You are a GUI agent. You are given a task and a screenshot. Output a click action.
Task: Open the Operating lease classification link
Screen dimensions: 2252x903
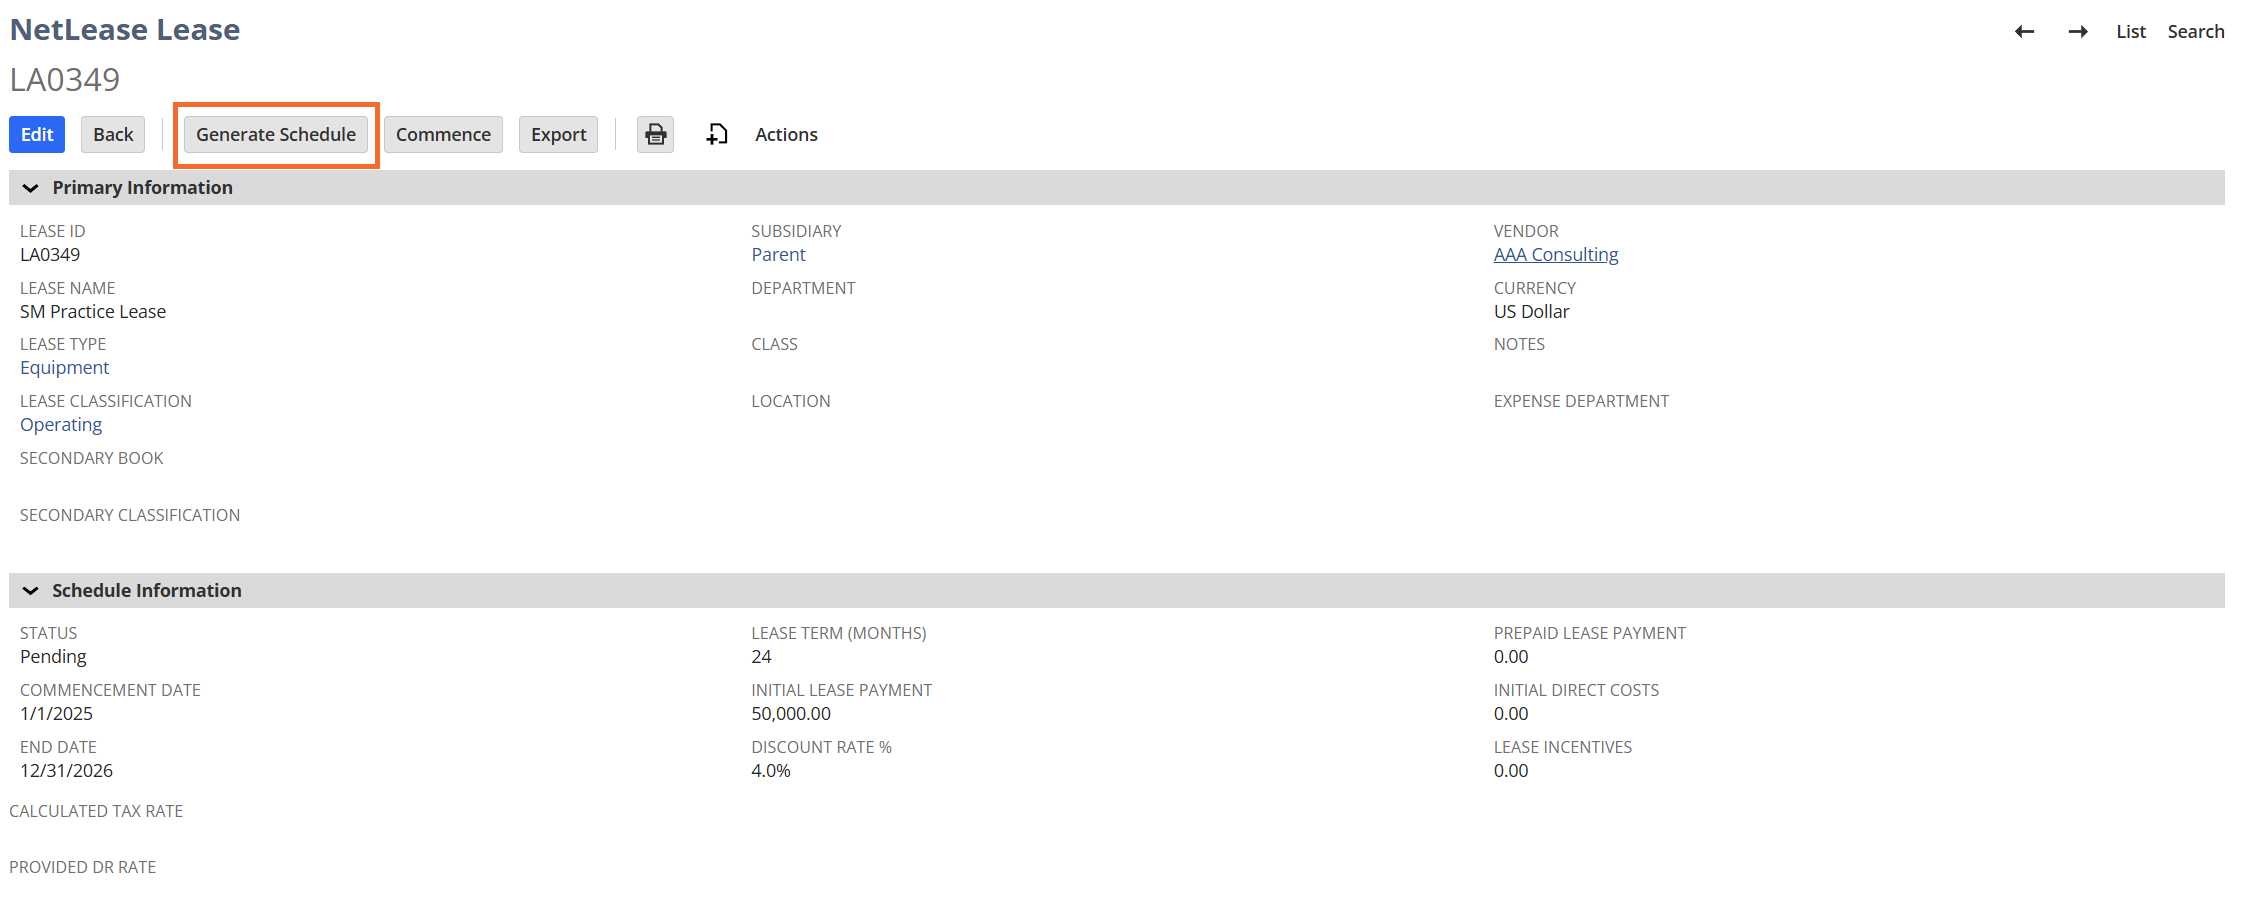tap(61, 425)
